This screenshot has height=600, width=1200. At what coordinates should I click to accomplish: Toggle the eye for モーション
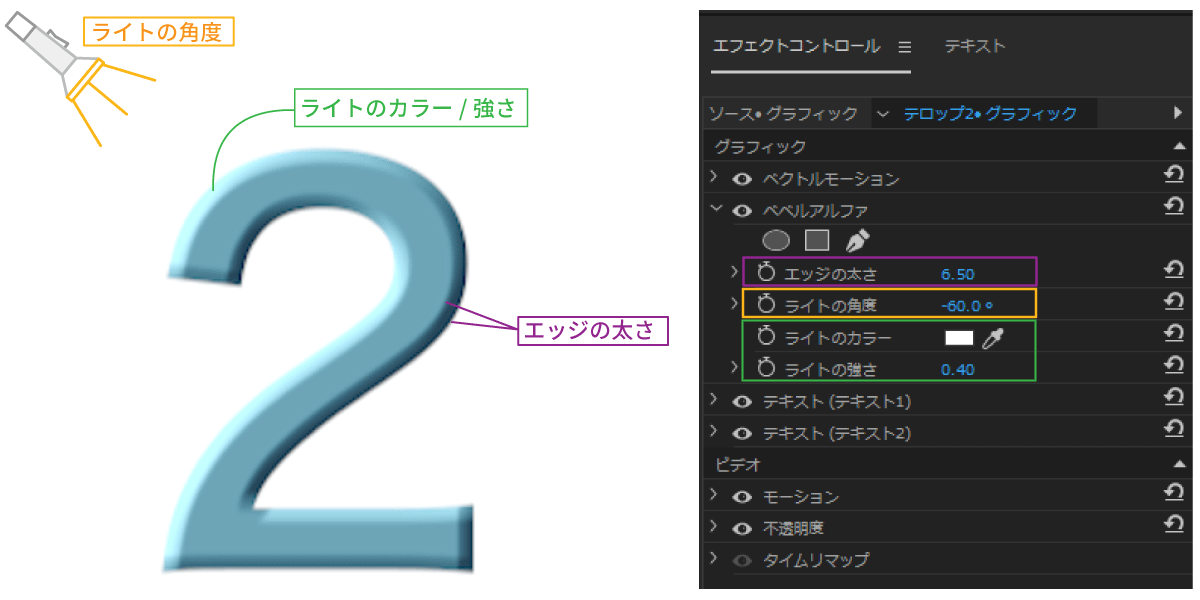tap(742, 497)
